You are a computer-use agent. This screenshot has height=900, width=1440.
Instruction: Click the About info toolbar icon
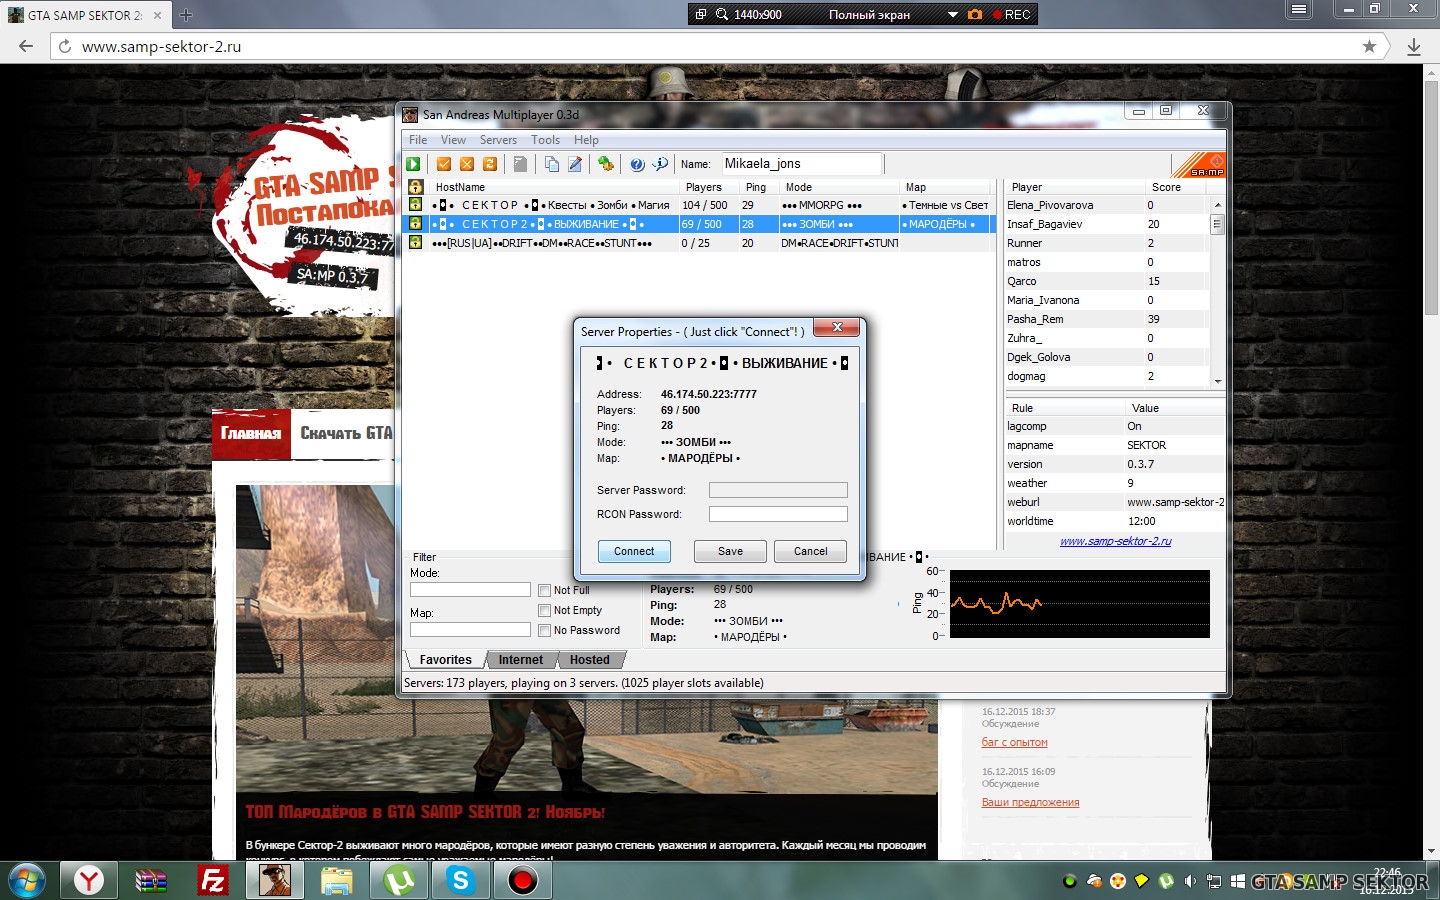coord(660,164)
